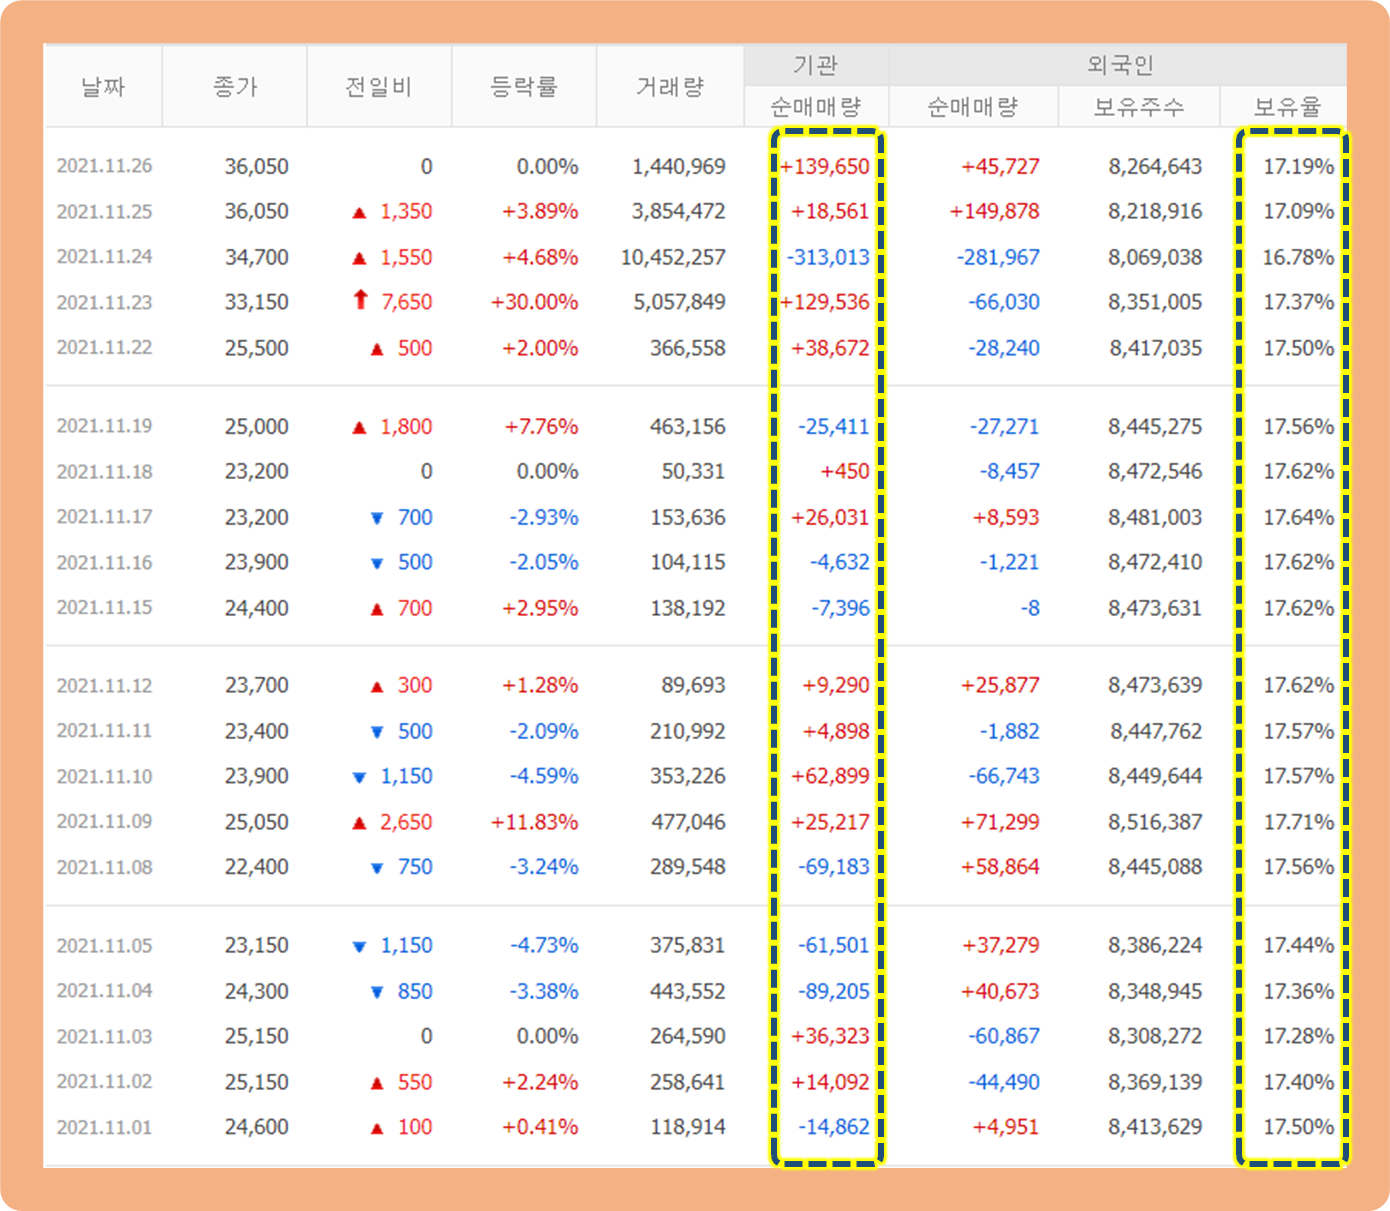Click the +11.83% change rate cell
Screen dimensions: 1390x1211
click(534, 822)
